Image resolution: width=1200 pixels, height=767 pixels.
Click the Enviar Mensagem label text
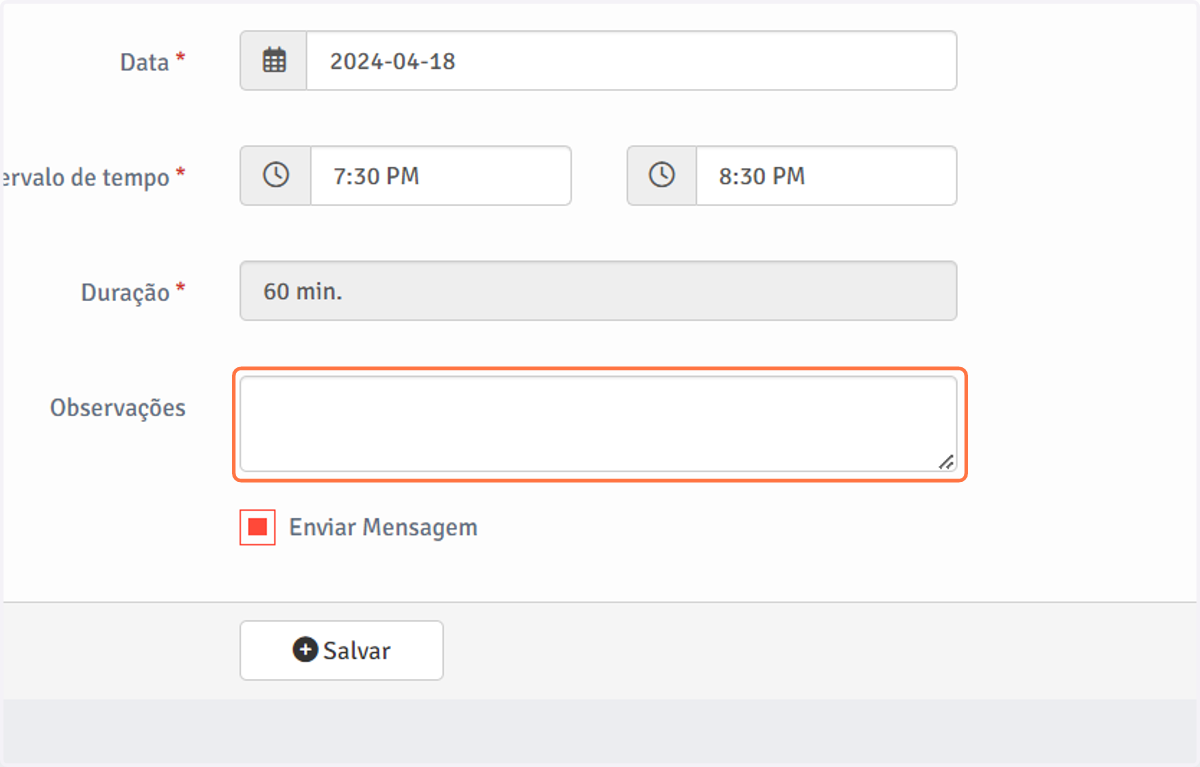point(383,527)
